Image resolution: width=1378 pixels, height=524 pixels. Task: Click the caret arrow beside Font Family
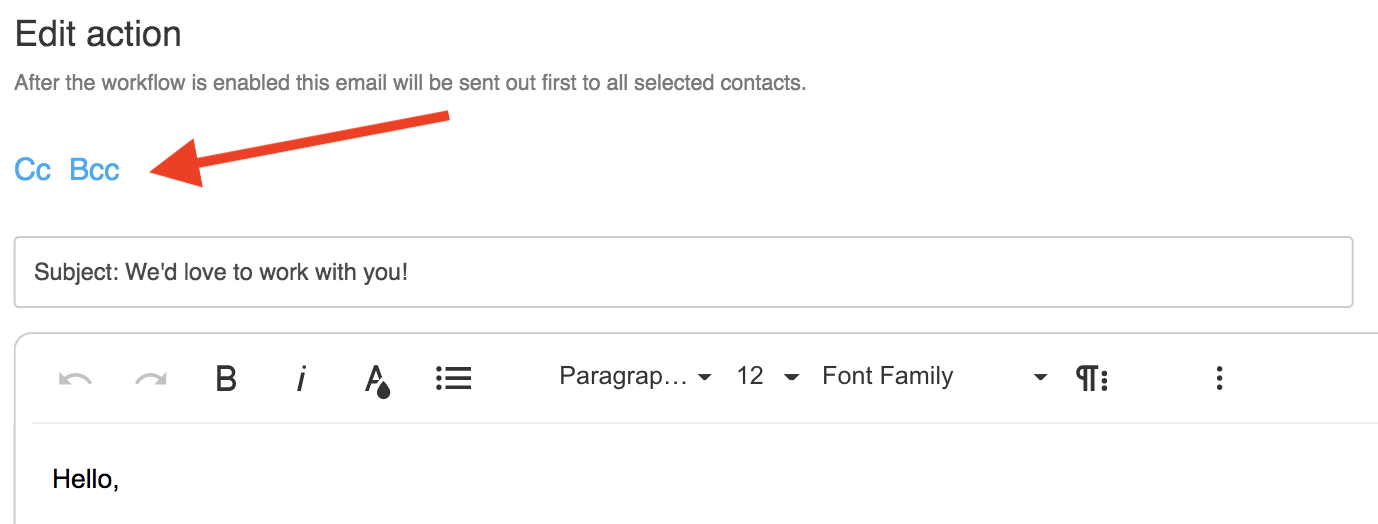click(1040, 378)
